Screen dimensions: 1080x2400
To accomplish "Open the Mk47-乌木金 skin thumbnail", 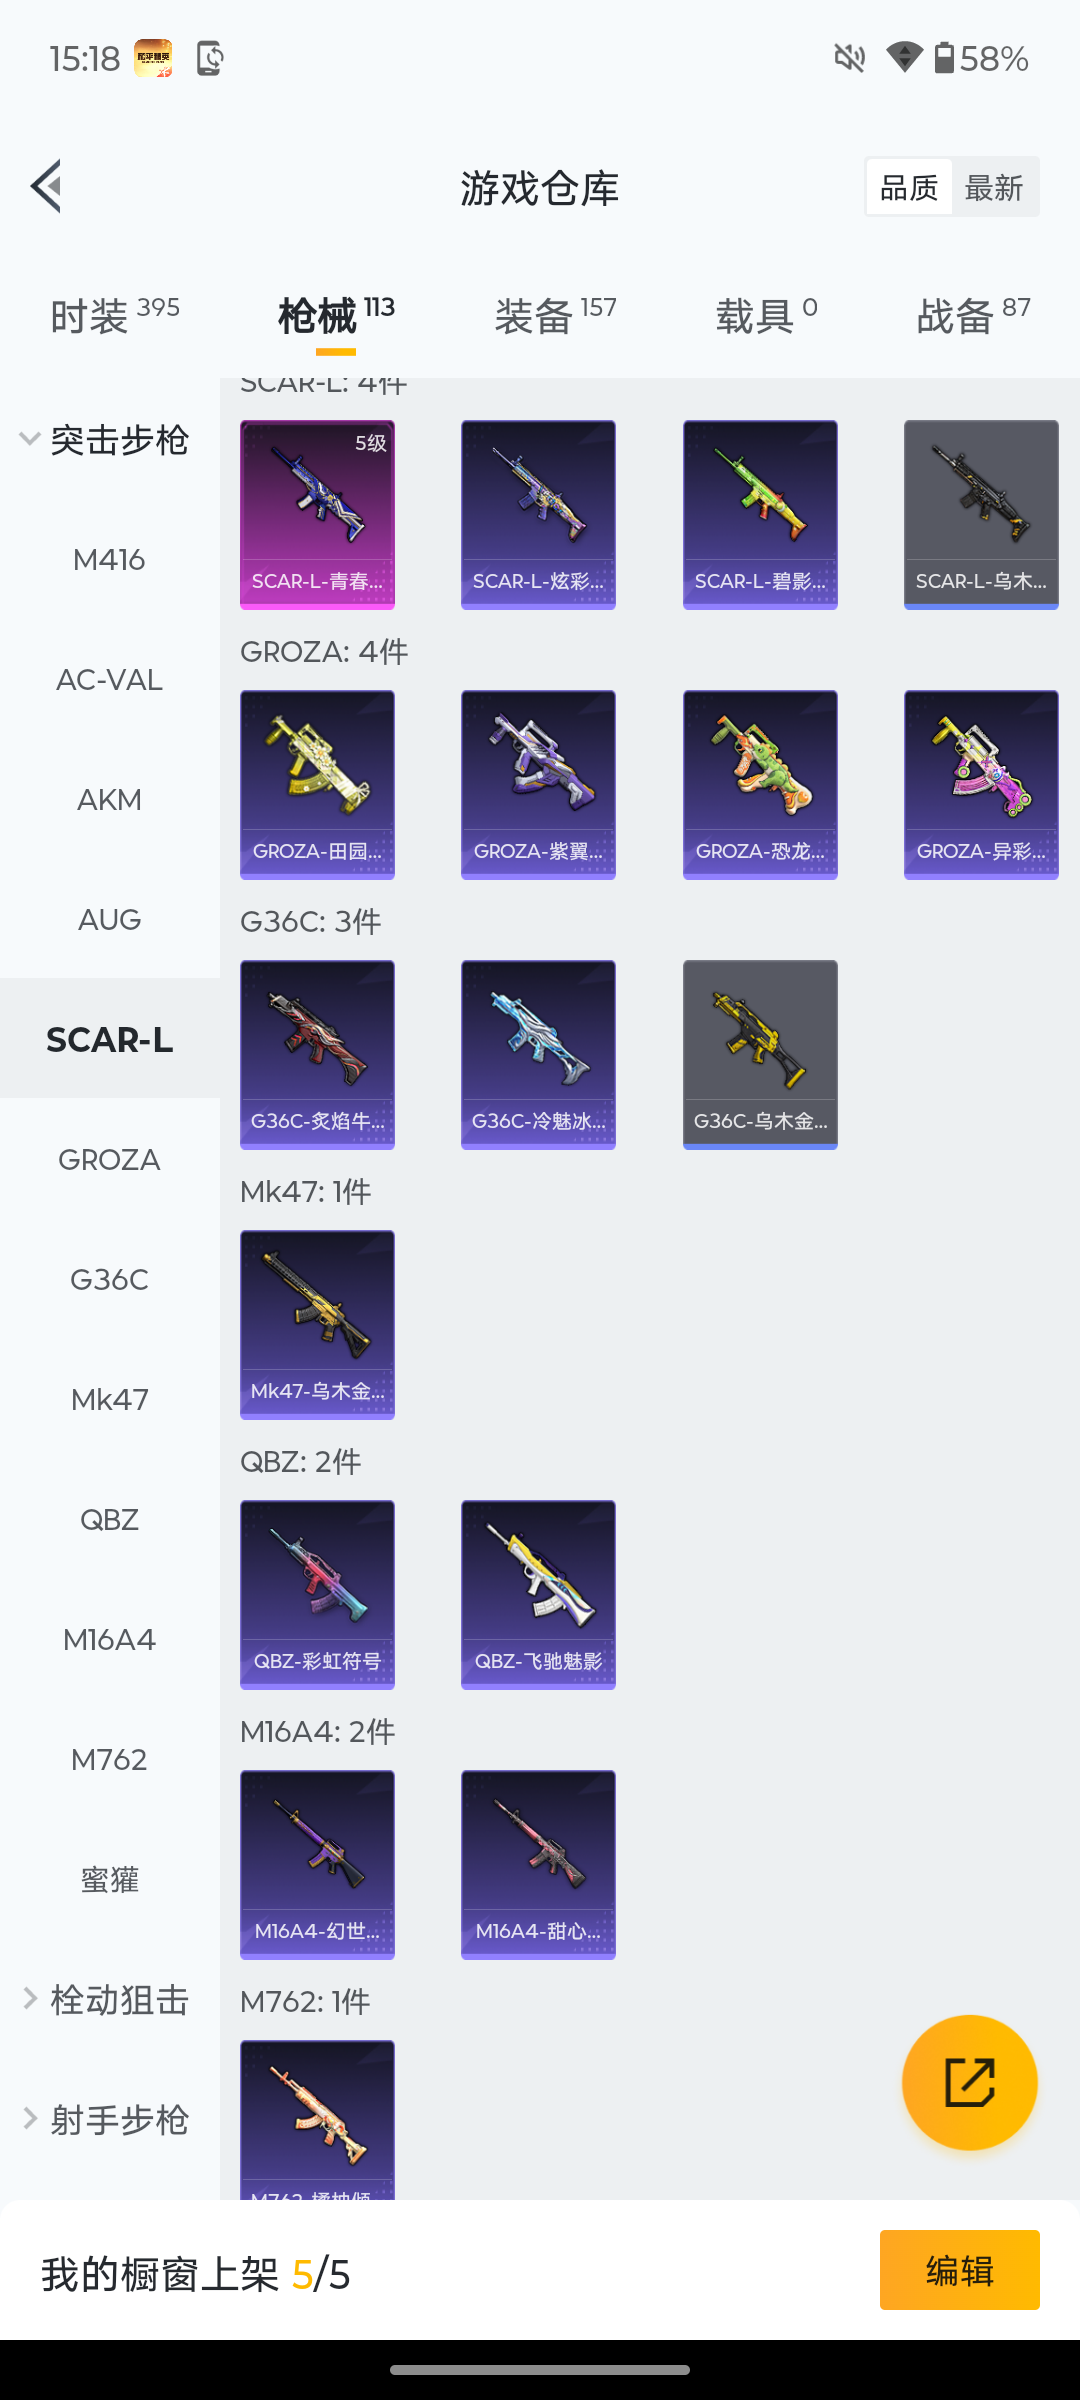I will point(317,1324).
